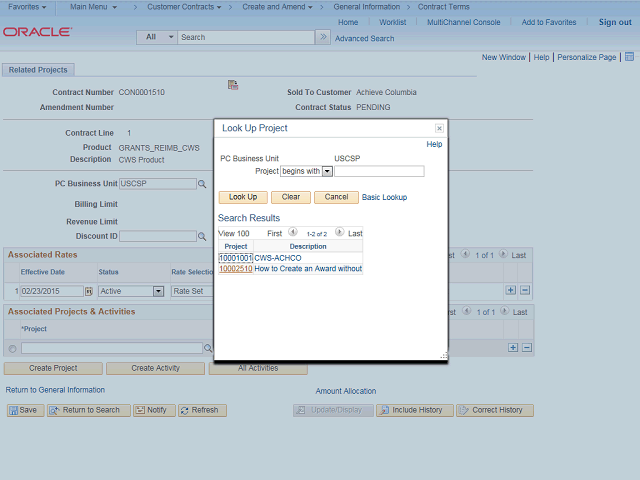Select project 10002510
Image resolution: width=640 pixels, height=480 pixels.
[x=236, y=269]
